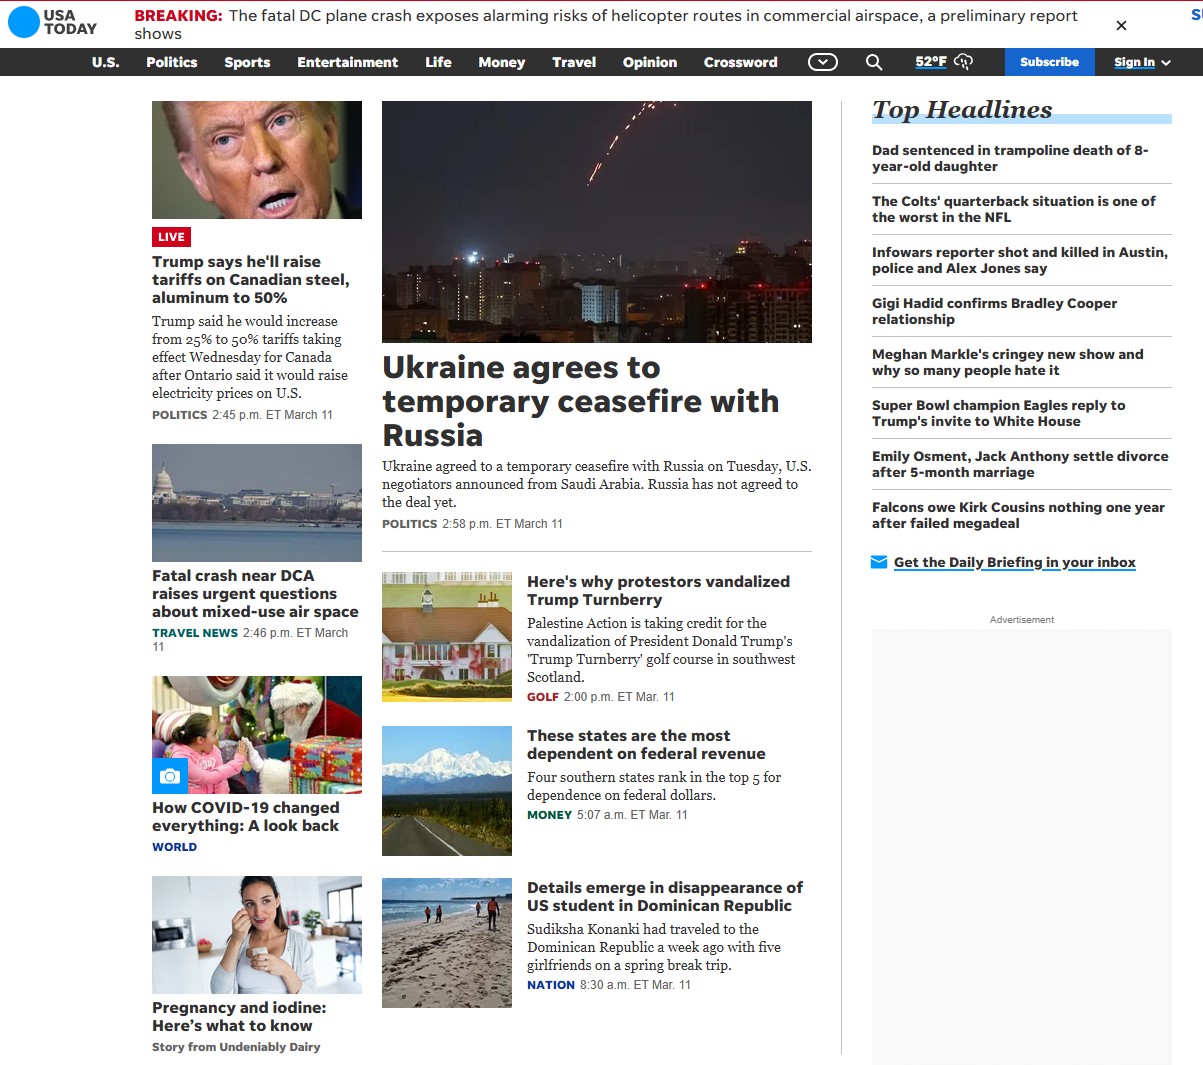Open the Money section
This screenshot has width=1203, height=1065.
pos(501,62)
